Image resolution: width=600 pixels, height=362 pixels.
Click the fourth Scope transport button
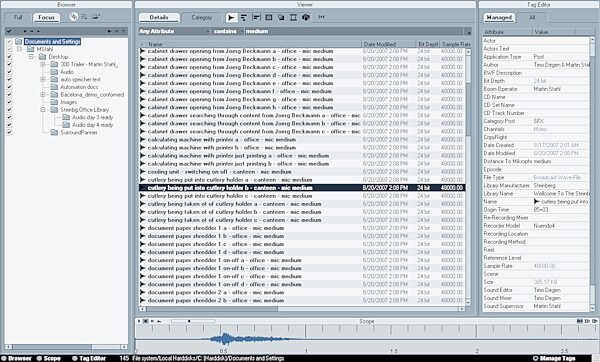pos(159,321)
